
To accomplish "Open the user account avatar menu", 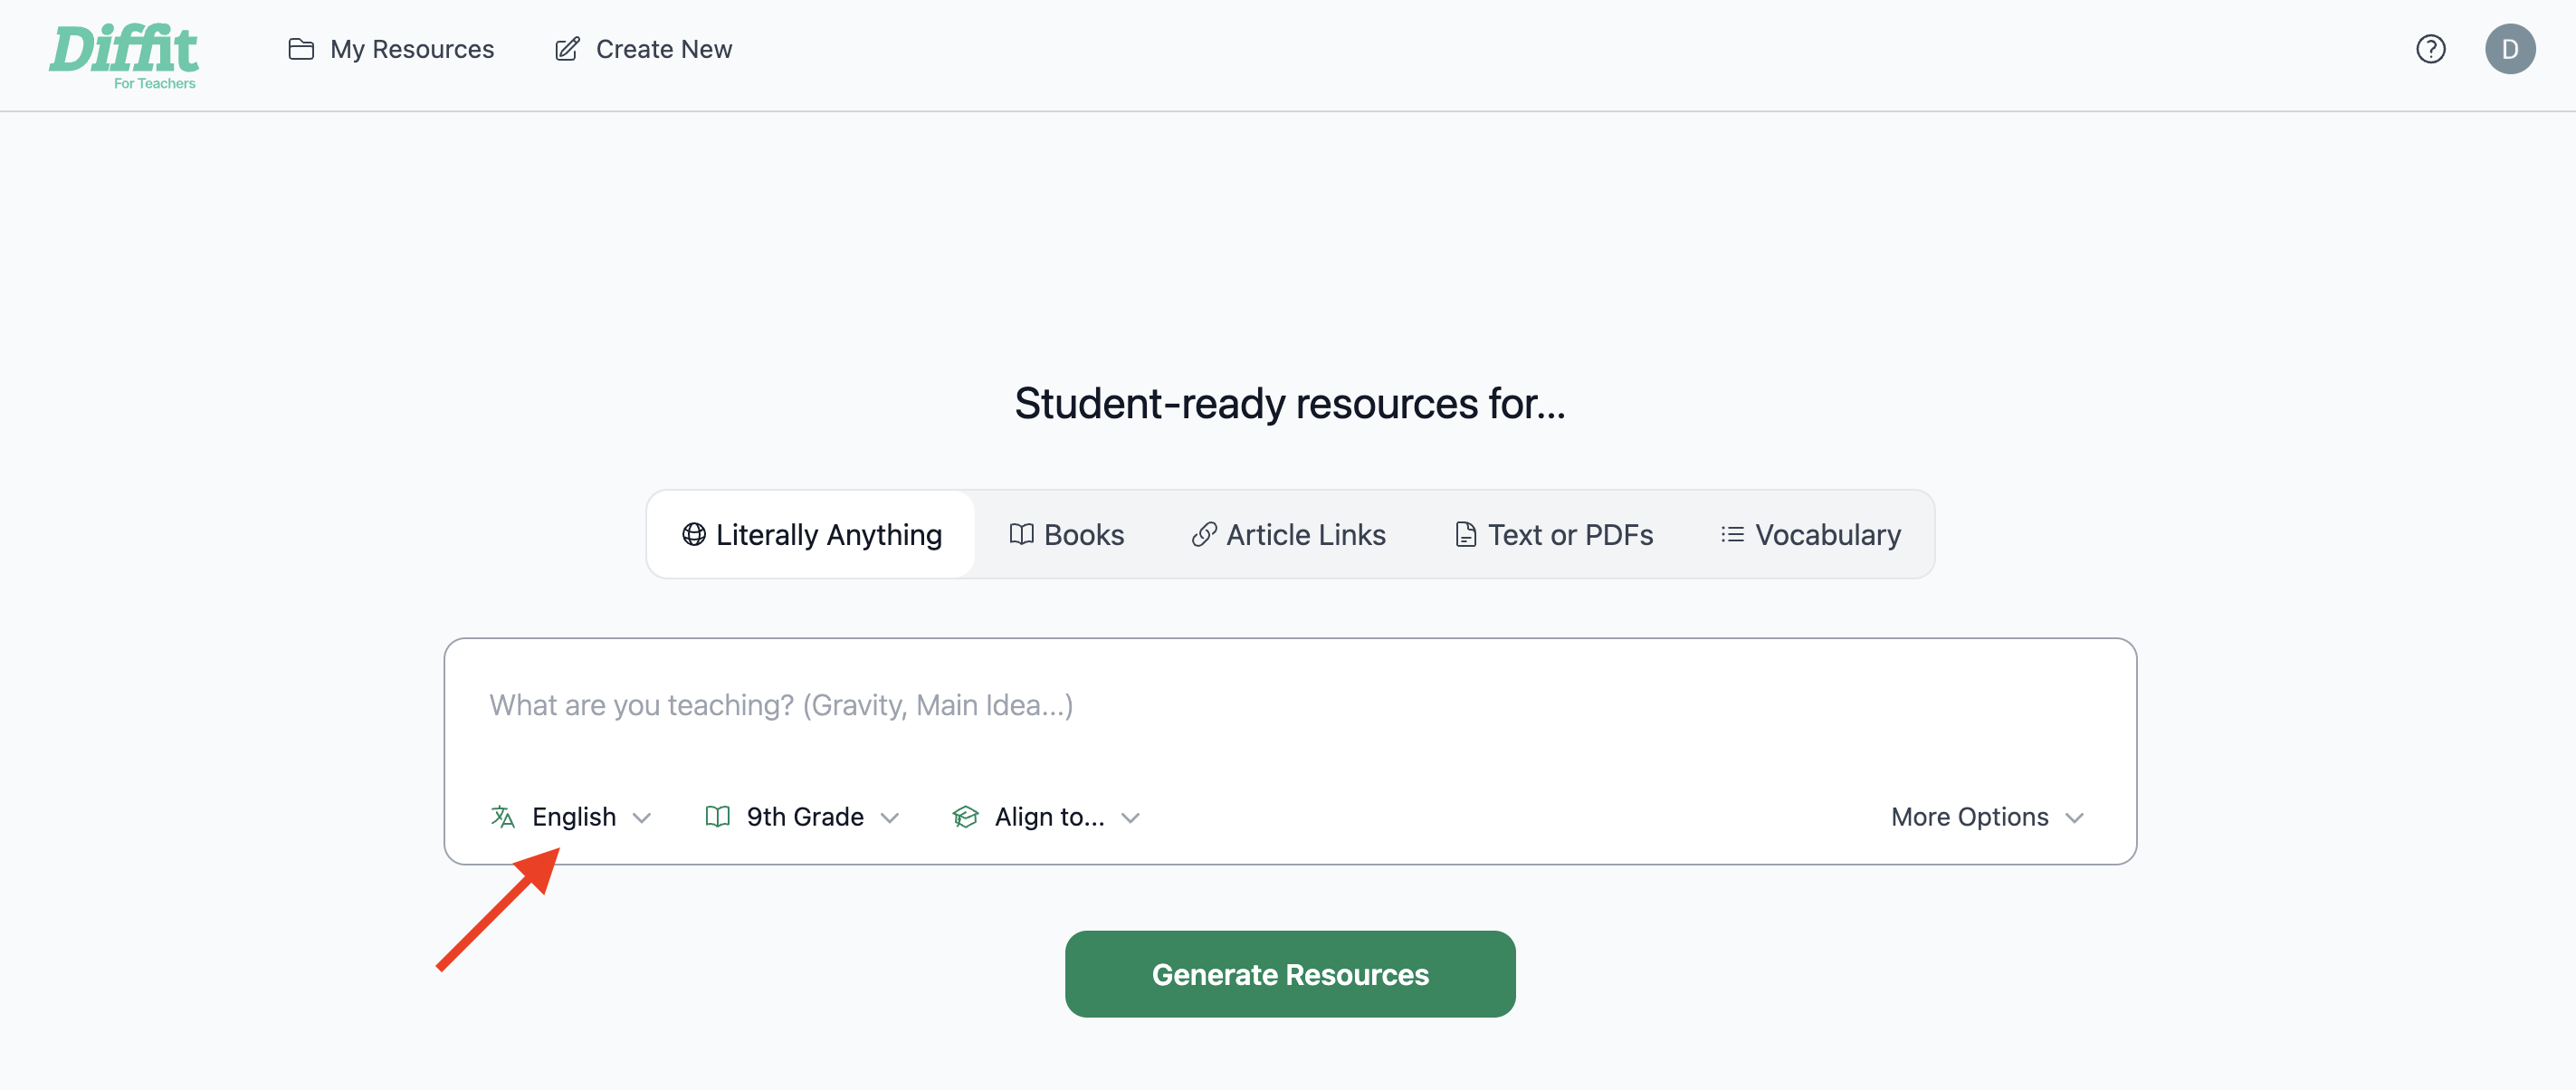I will (2510, 48).
